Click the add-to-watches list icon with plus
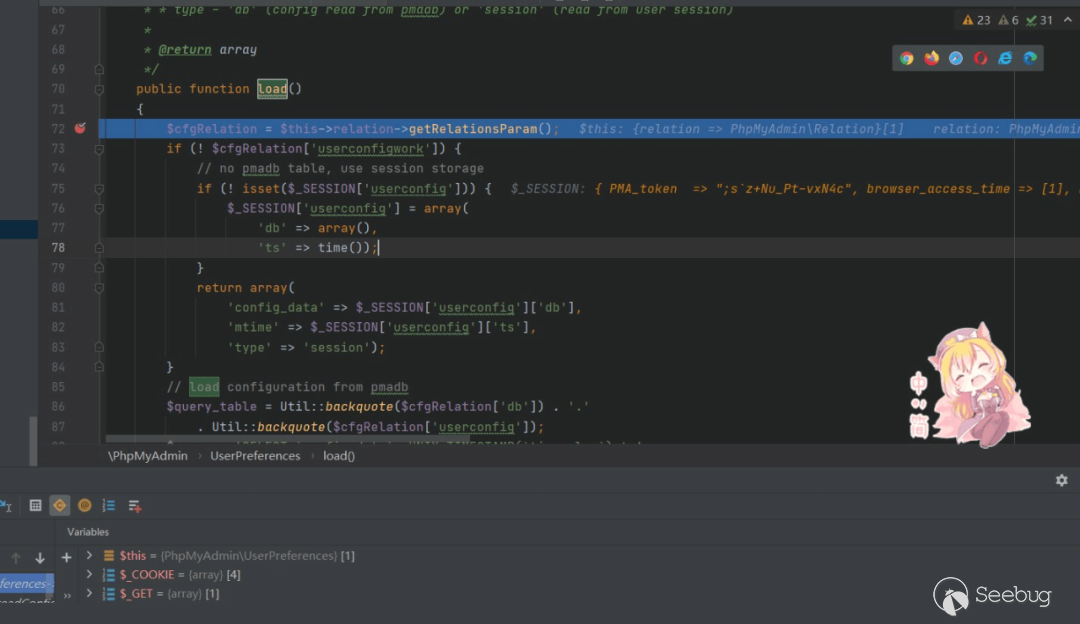This screenshot has width=1080, height=624. tap(134, 506)
